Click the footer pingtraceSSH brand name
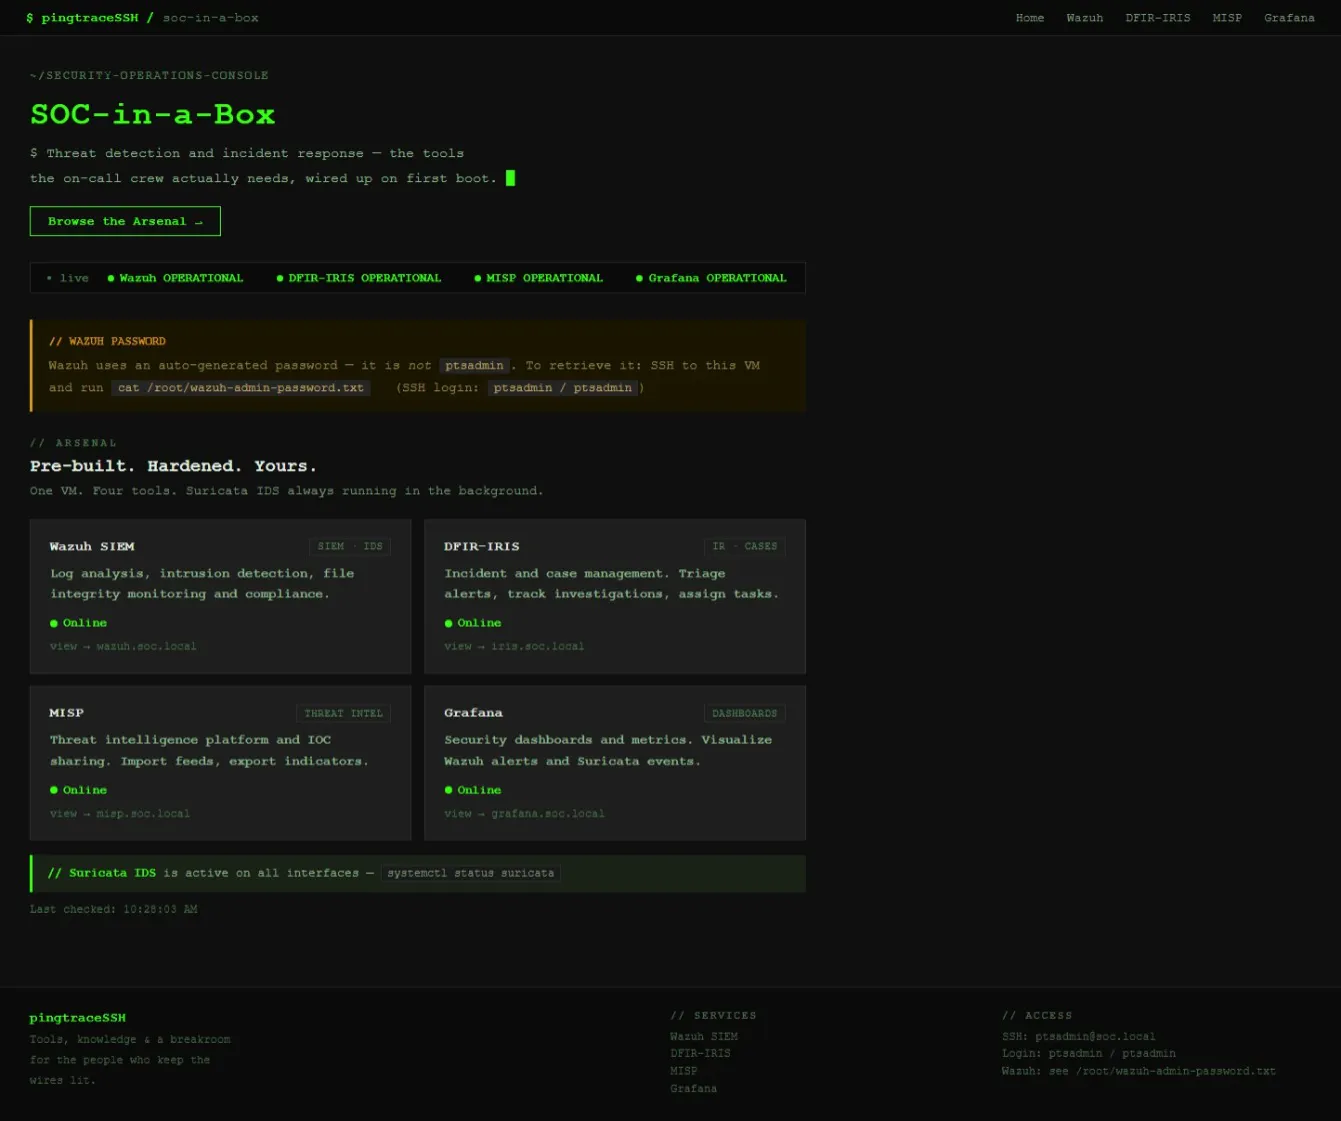The height and width of the screenshot is (1121, 1341). tap(78, 1017)
